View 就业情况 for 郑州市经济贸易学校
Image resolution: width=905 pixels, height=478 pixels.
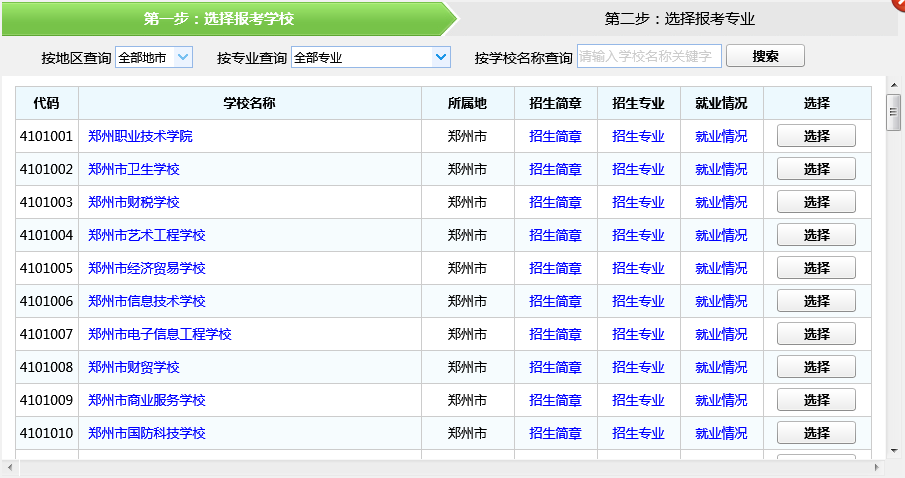pos(721,268)
